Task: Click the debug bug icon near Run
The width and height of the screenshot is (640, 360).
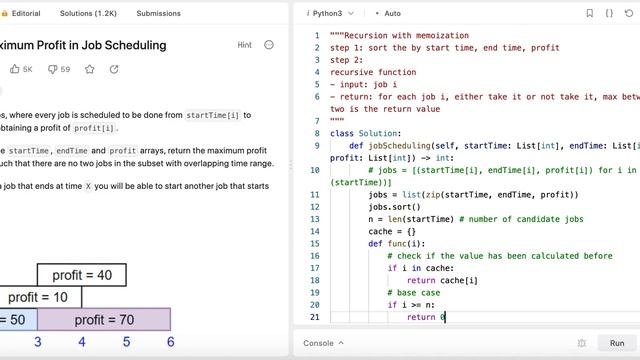Action: (582, 343)
